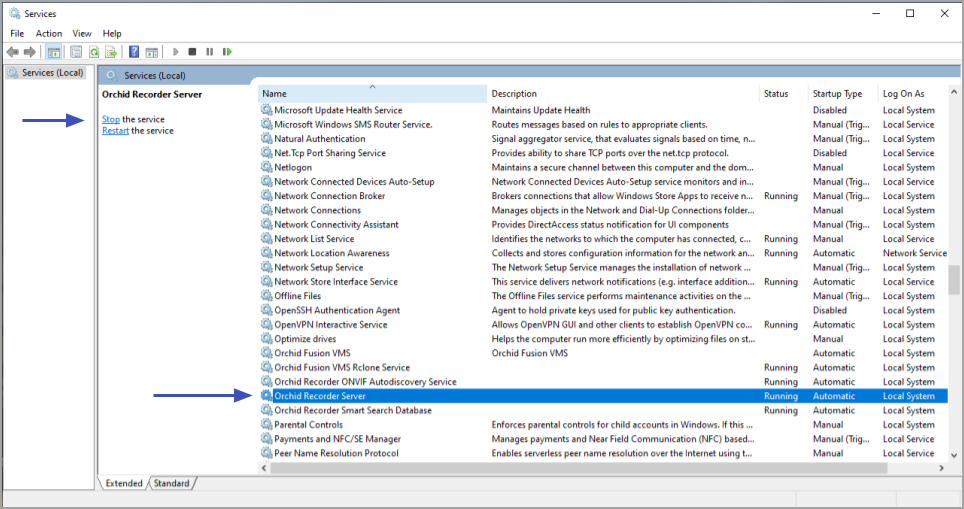Viewport: 964px width, 509px height.
Task: Minimize the Services window
Action: click(876, 13)
